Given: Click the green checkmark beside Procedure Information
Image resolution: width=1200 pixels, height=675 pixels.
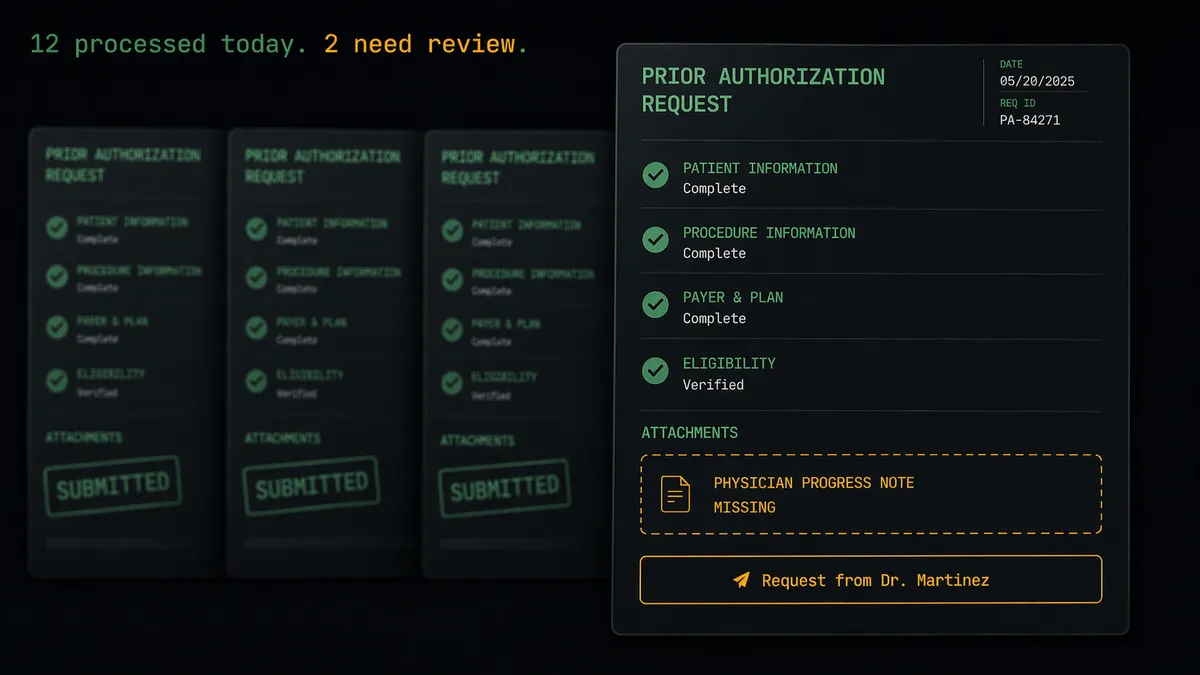Looking at the screenshot, I should pyautogui.click(x=655, y=240).
